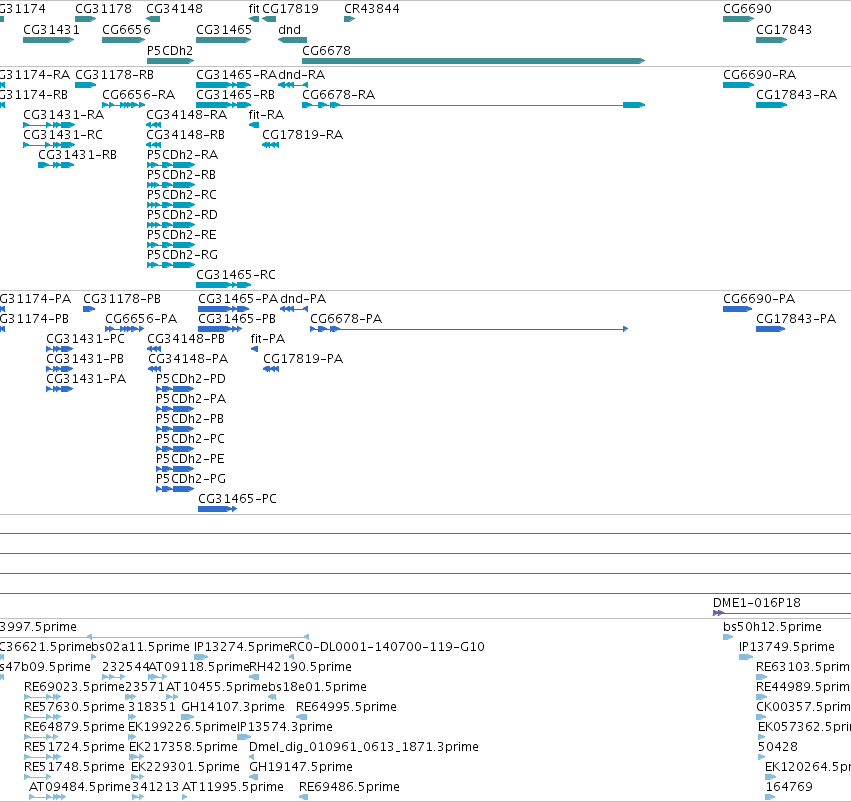The width and height of the screenshot is (851, 802).
Task: Click the CG31465-PC protein label
Action: (237, 499)
